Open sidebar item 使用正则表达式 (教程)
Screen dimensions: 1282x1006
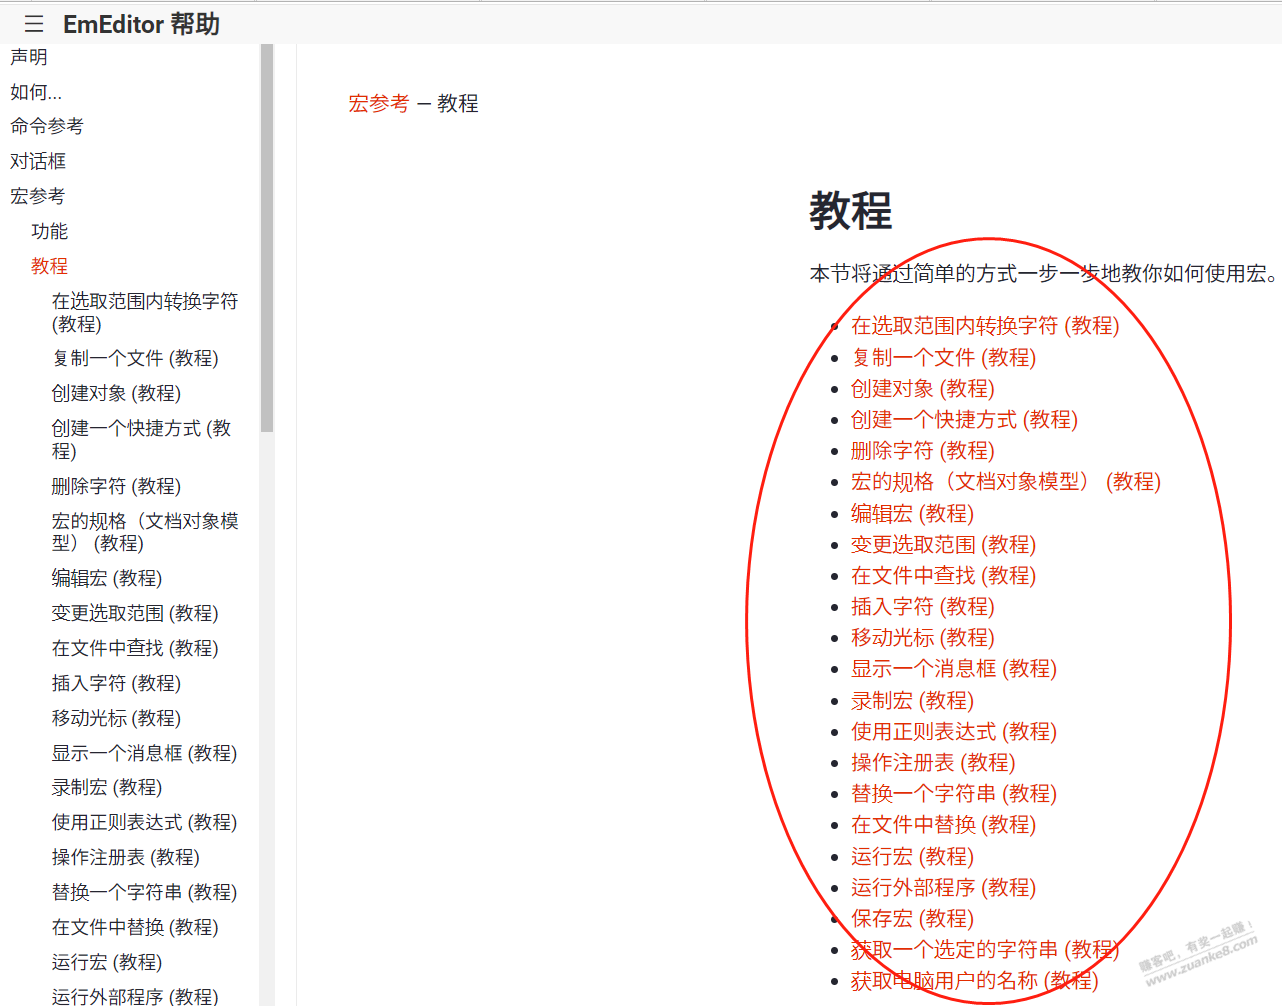pos(144,822)
